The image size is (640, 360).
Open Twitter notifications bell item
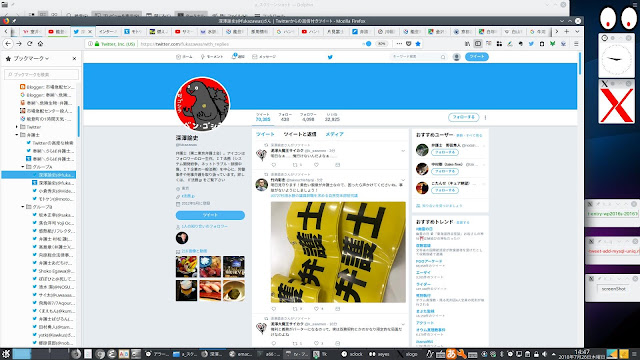click(x=238, y=57)
